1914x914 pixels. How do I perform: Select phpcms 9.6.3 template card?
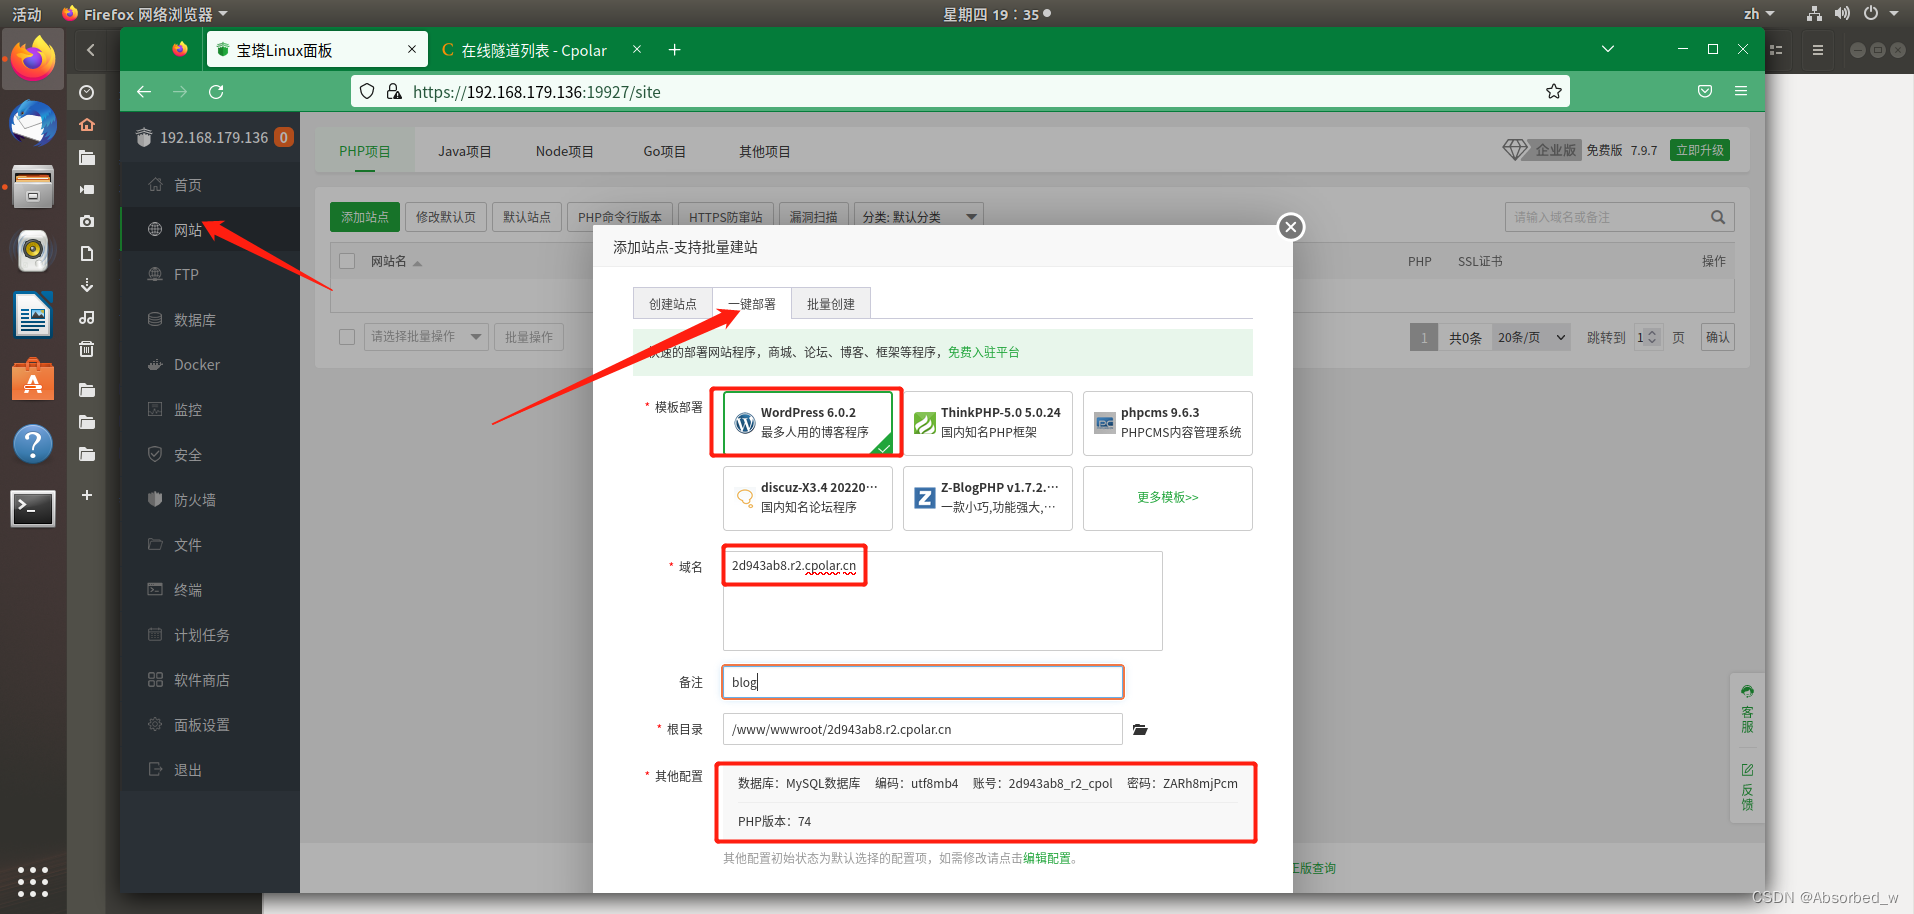(1168, 423)
